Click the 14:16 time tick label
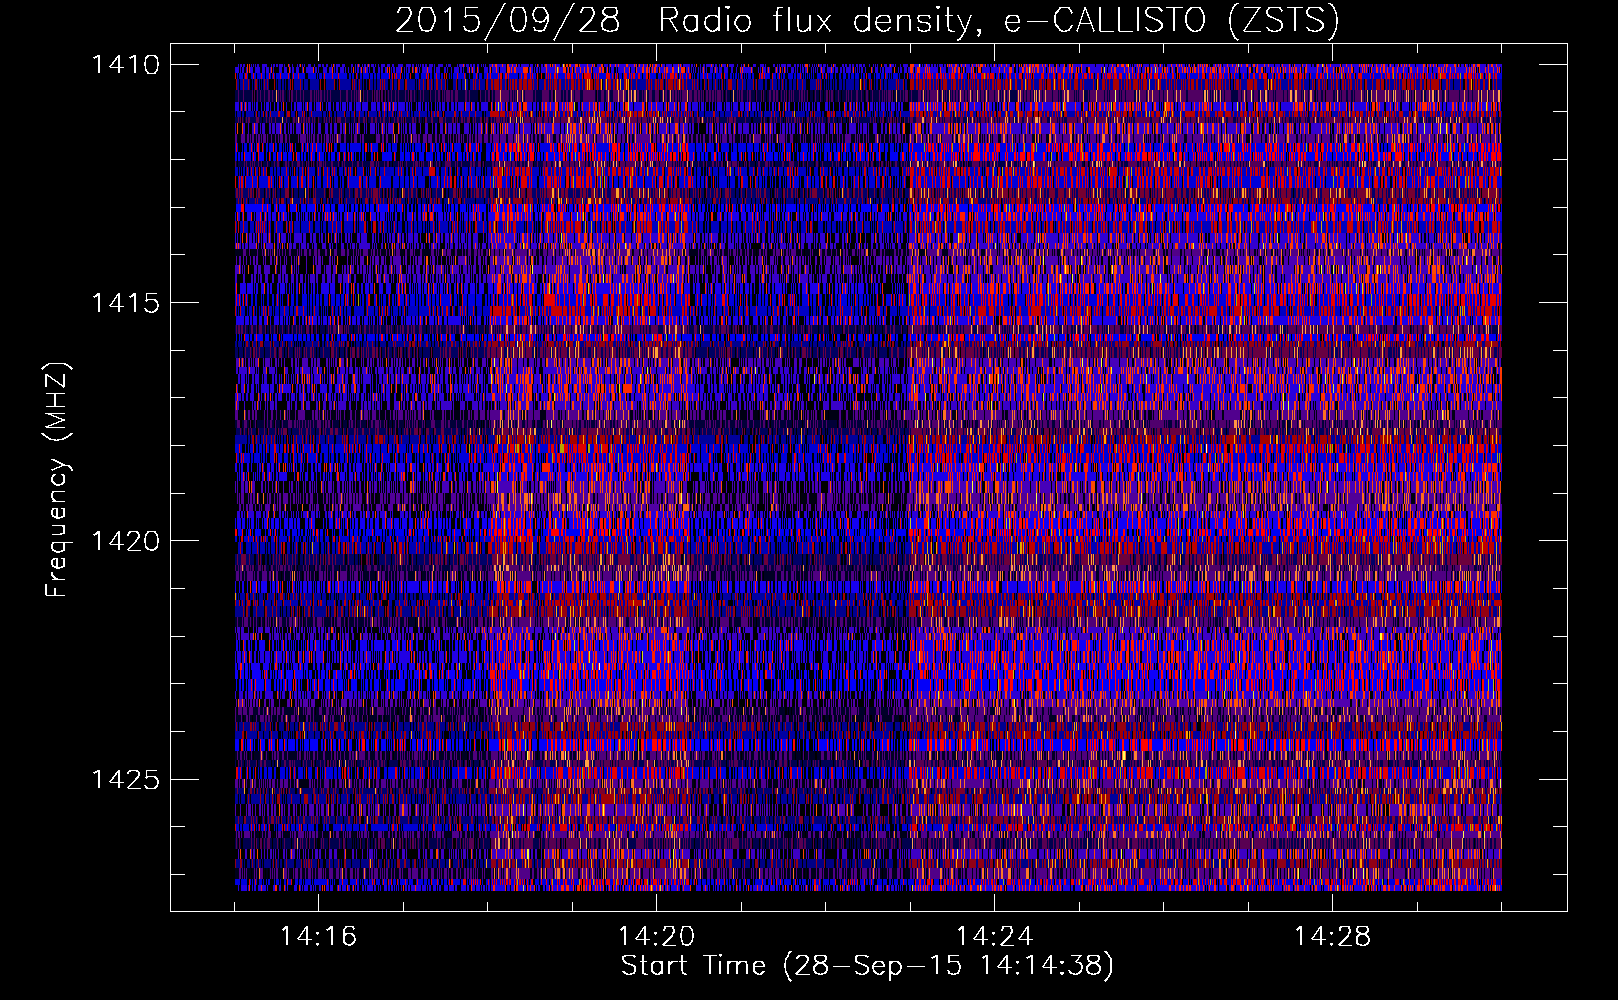 pos(318,936)
